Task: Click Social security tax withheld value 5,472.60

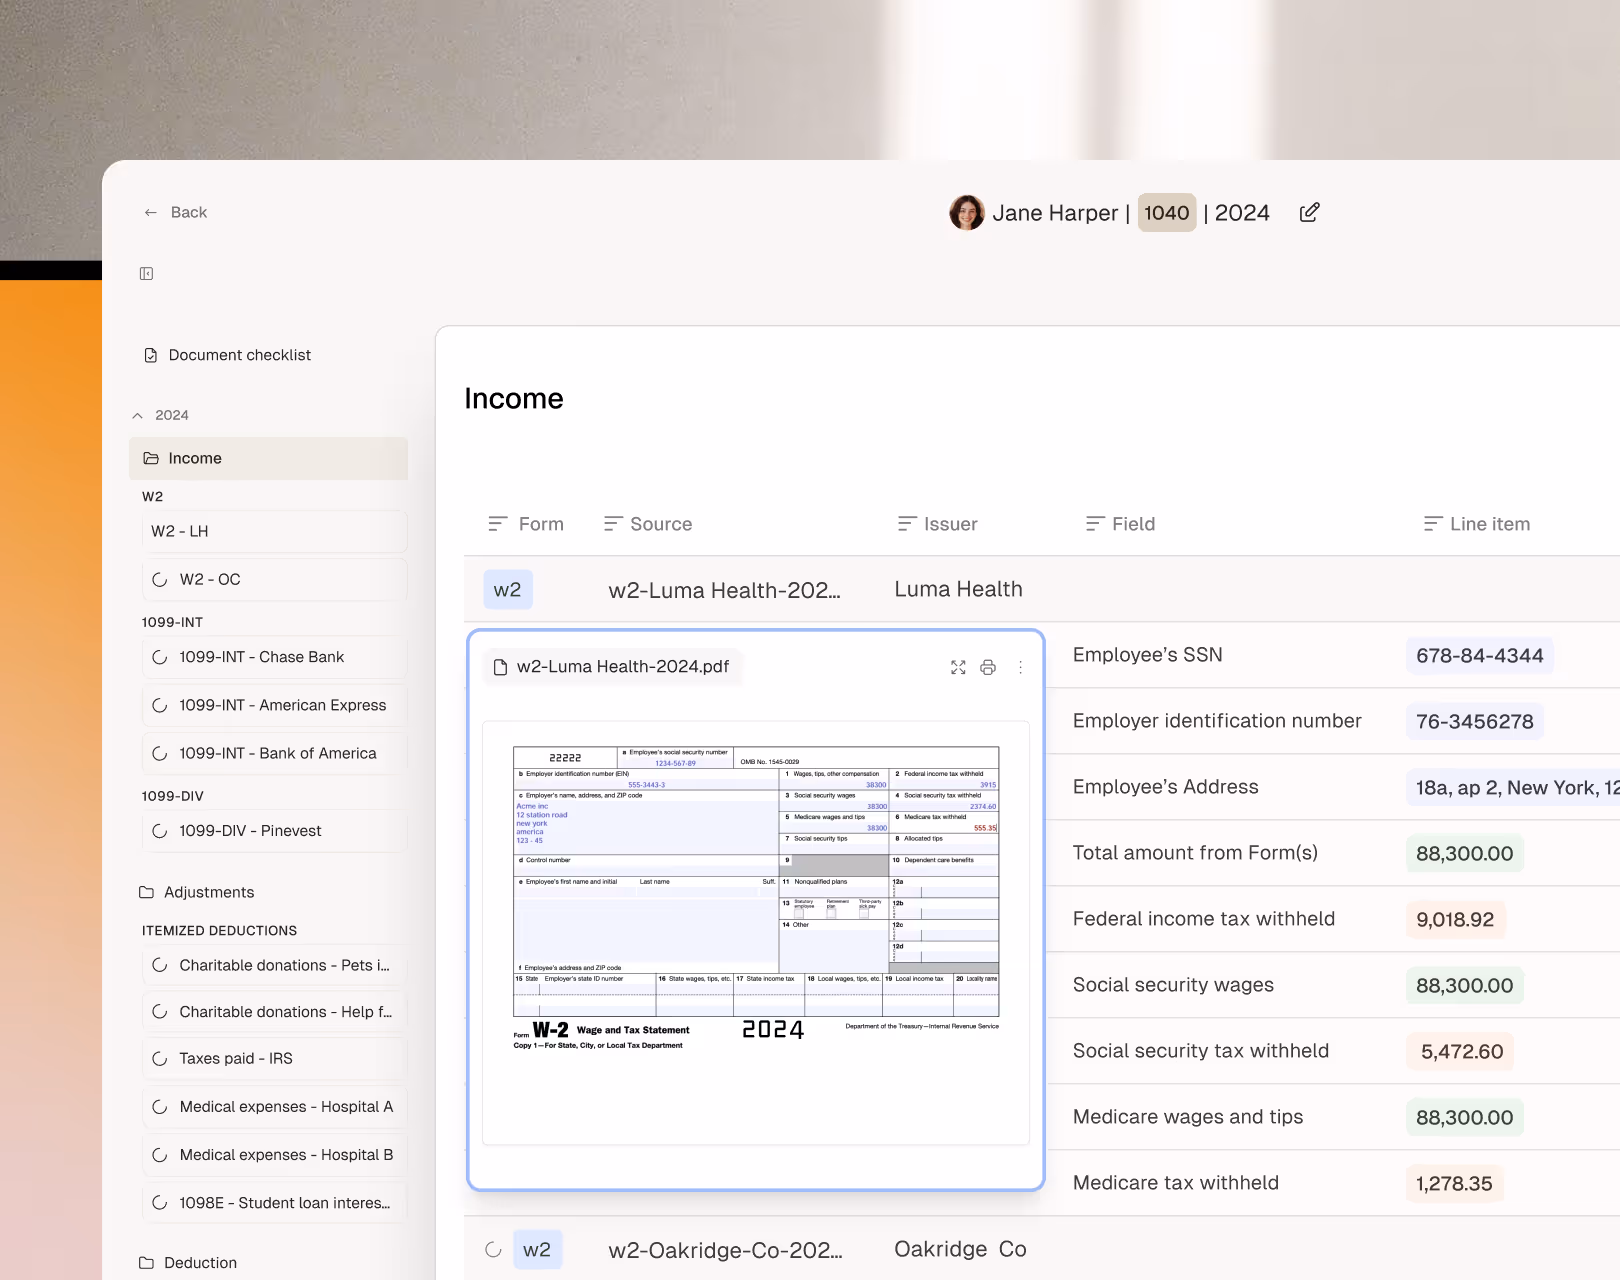Action: pyautogui.click(x=1461, y=1052)
